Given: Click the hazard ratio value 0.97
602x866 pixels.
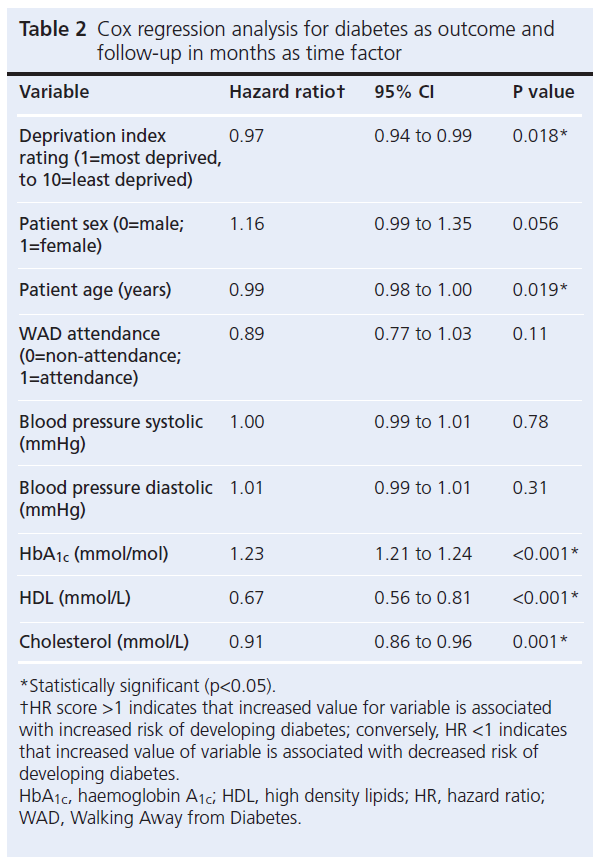Looking at the screenshot, I should point(247,136).
